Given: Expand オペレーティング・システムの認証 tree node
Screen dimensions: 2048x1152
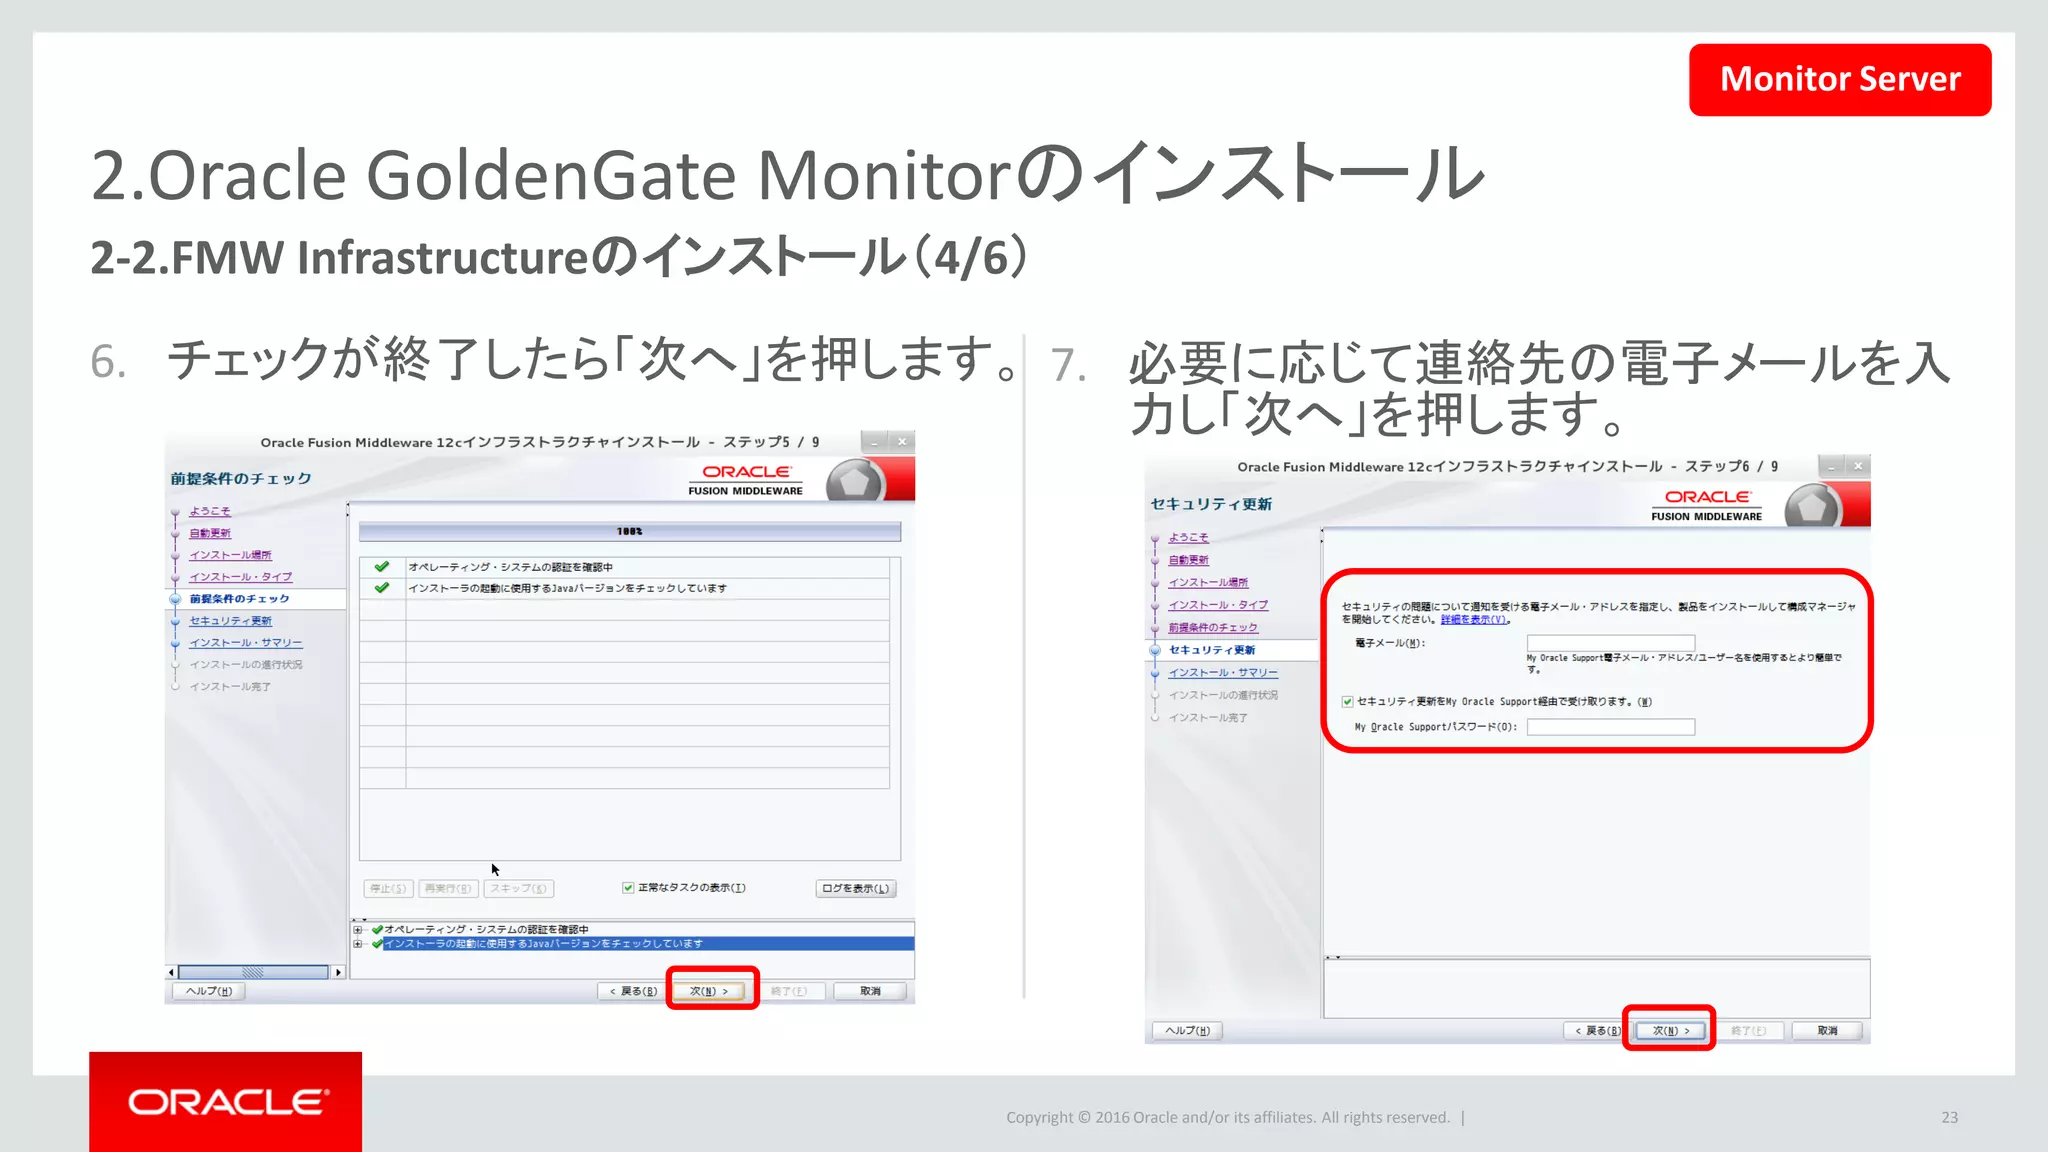Looking at the screenshot, I should pos(357,930).
